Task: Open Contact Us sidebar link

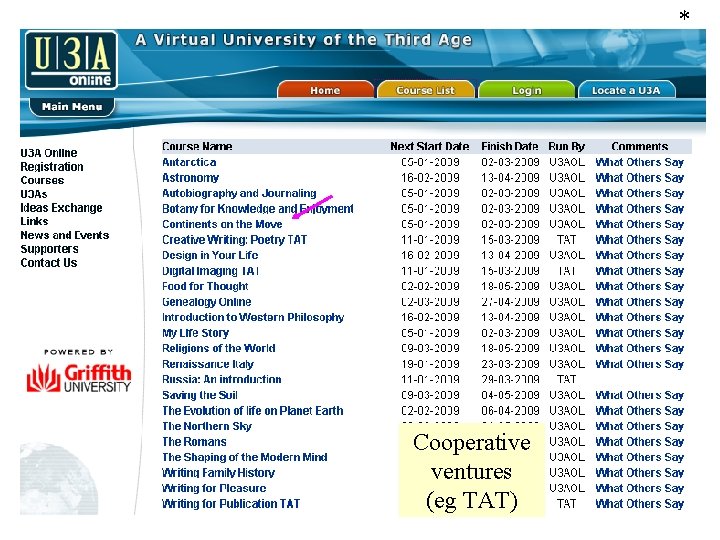Action: point(49,263)
